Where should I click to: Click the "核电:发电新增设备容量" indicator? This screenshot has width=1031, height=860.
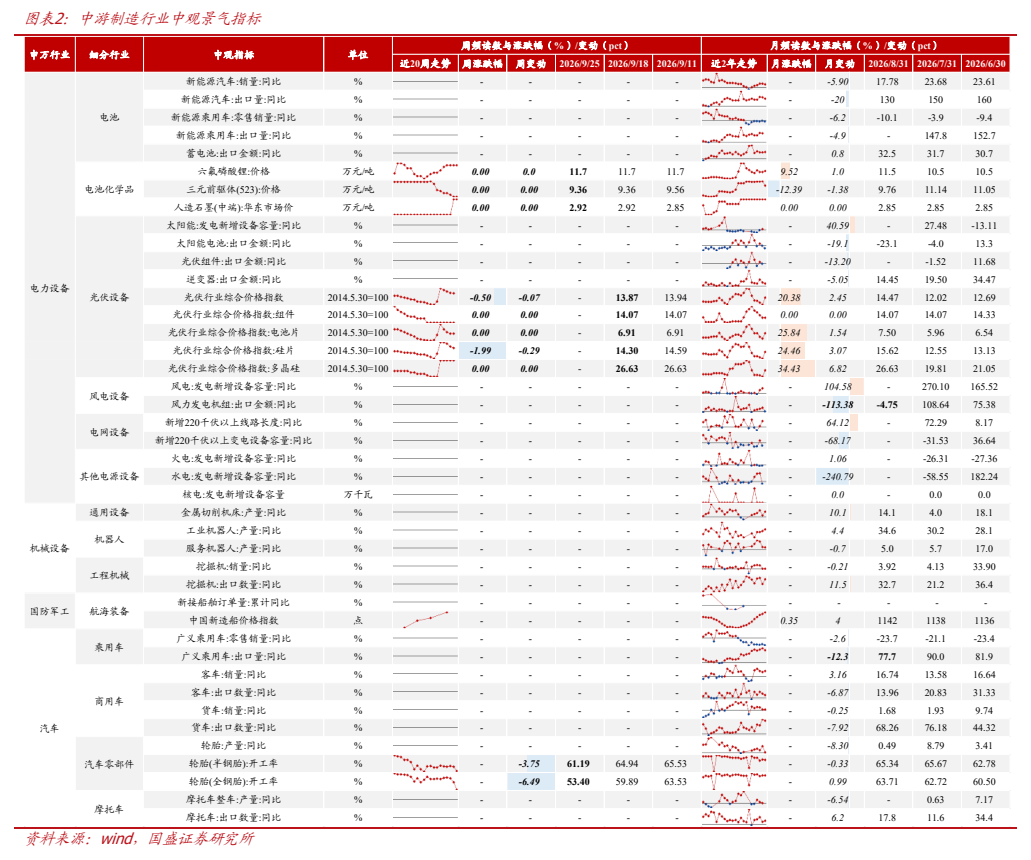point(233,494)
